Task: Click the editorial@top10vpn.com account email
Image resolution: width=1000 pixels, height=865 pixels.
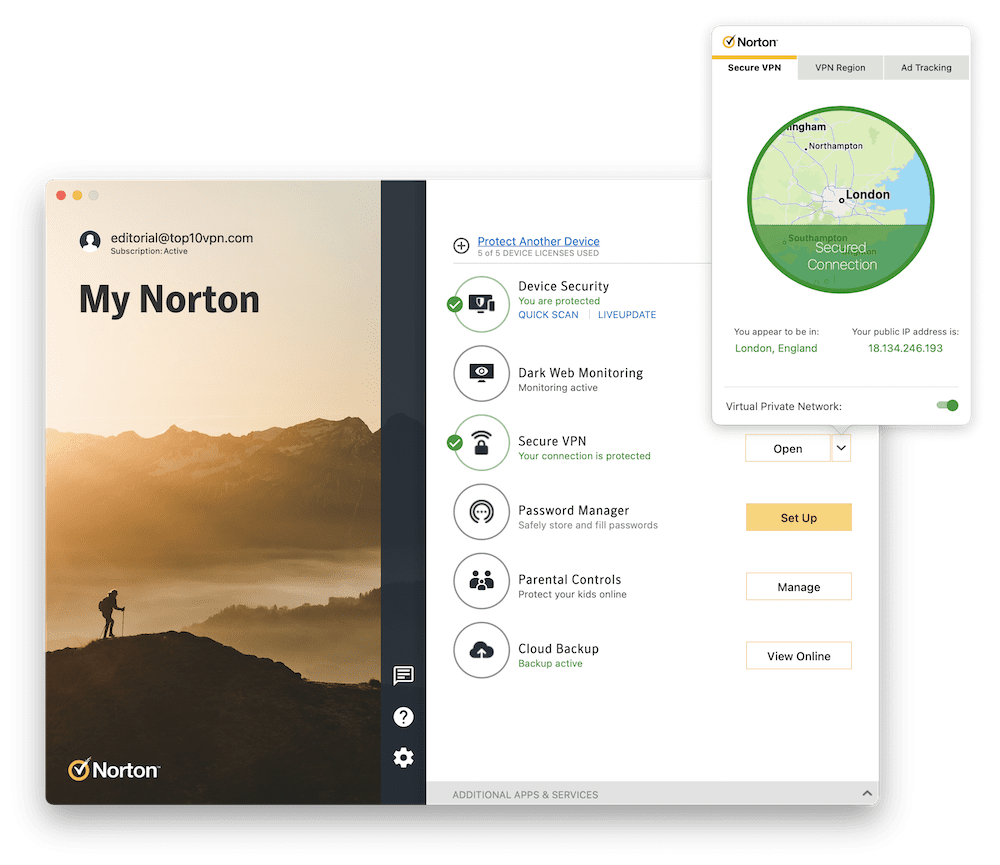Action: 182,238
